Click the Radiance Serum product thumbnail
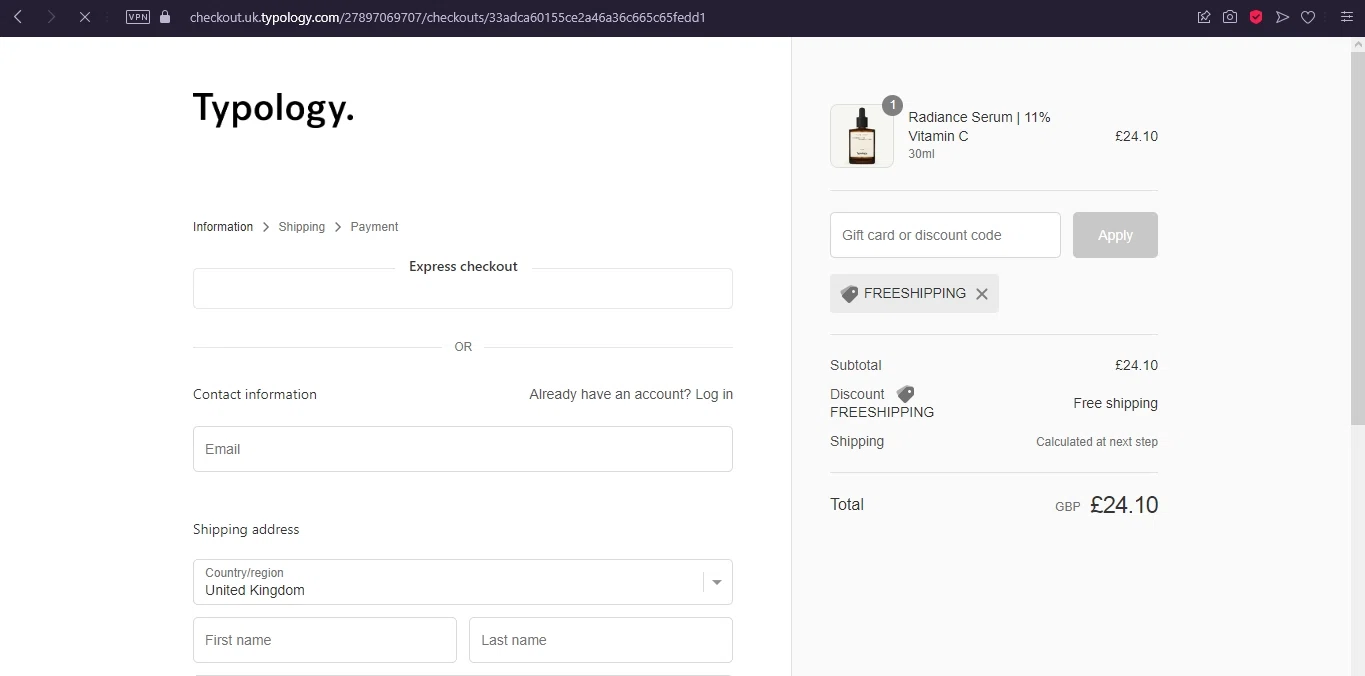The image size is (1365, 676). point(862,136)
